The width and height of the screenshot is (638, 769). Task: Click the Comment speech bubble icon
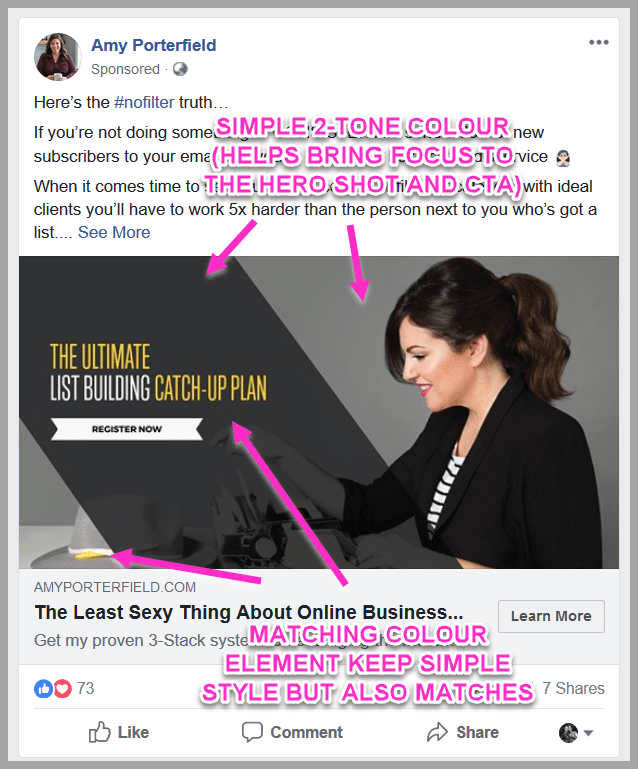tap(252, 732)
